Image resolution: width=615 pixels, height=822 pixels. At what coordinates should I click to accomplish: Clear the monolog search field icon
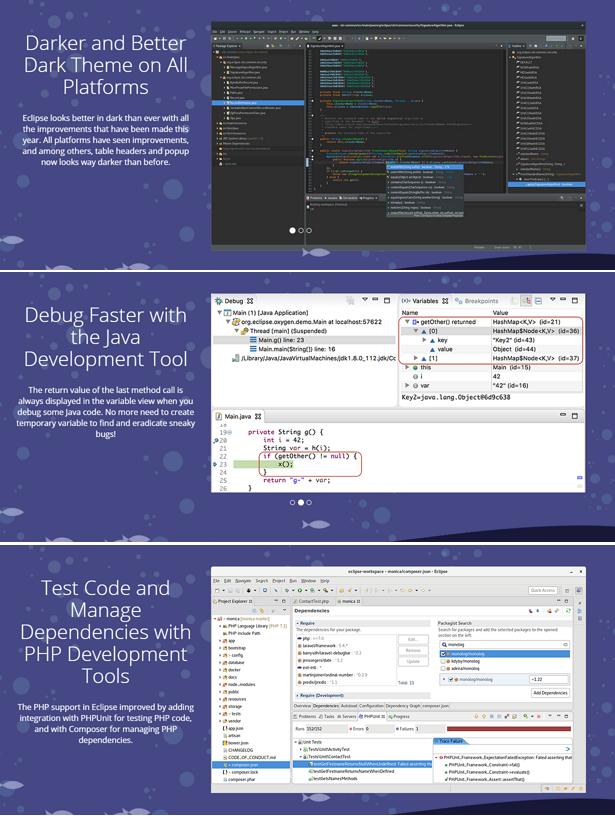[565, 644]
